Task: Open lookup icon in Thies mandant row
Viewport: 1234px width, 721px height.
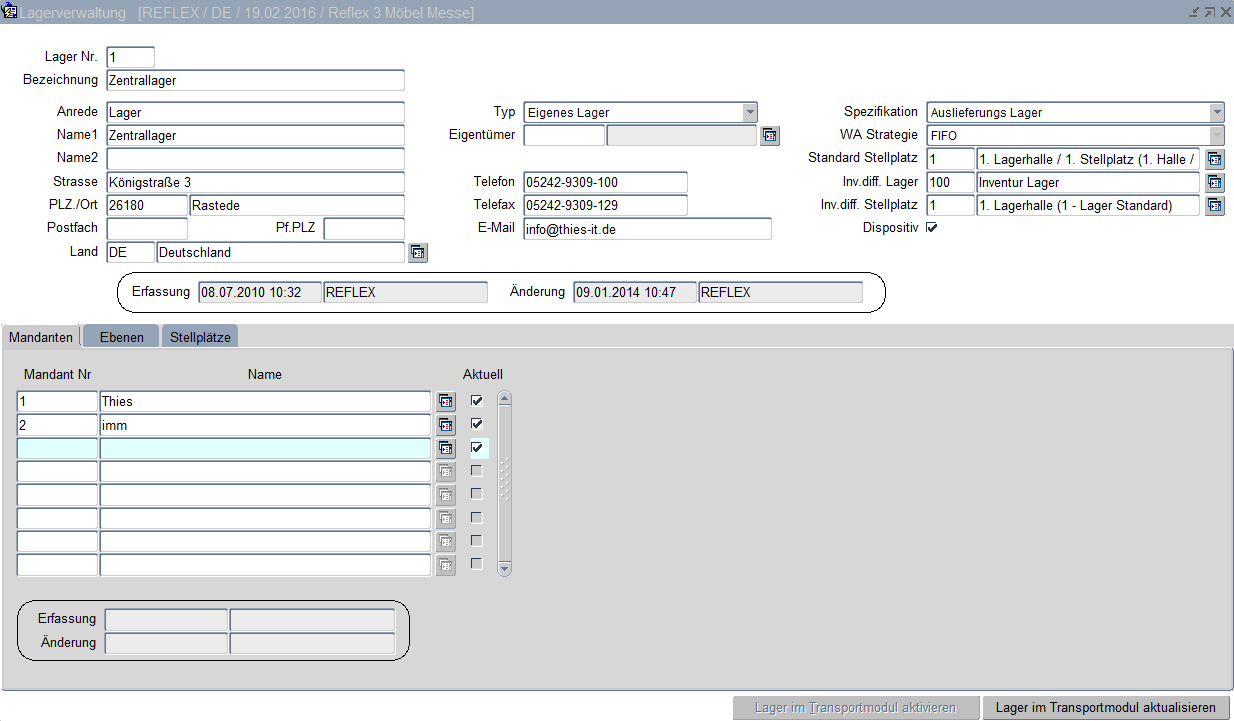Action: 446,402
